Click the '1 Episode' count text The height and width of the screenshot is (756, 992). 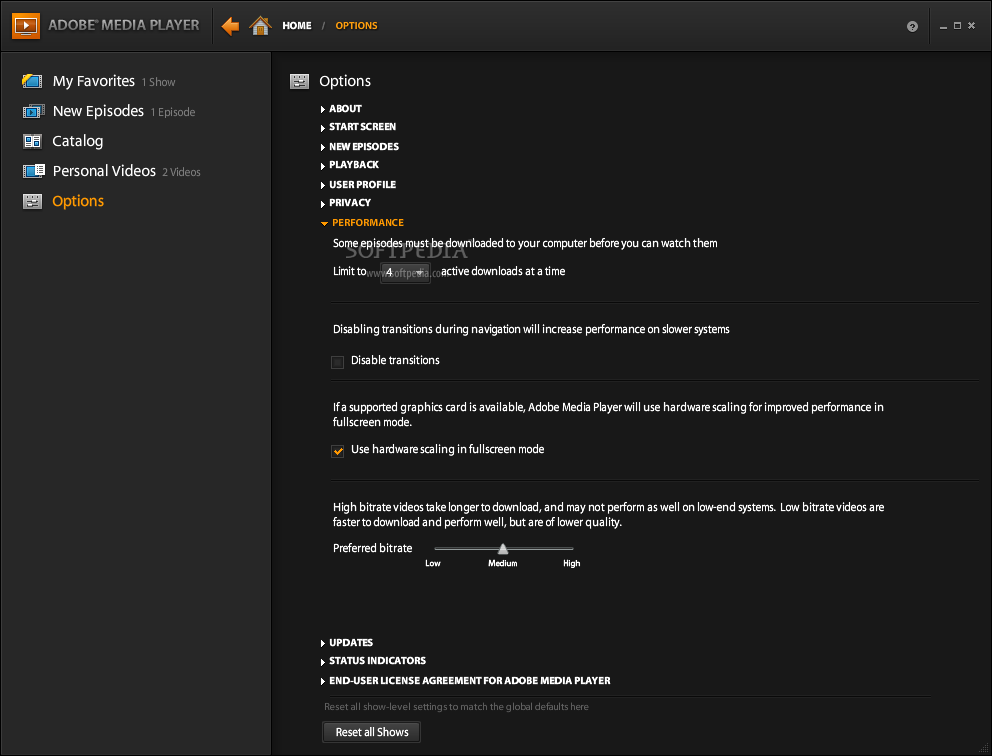(173, 112)
